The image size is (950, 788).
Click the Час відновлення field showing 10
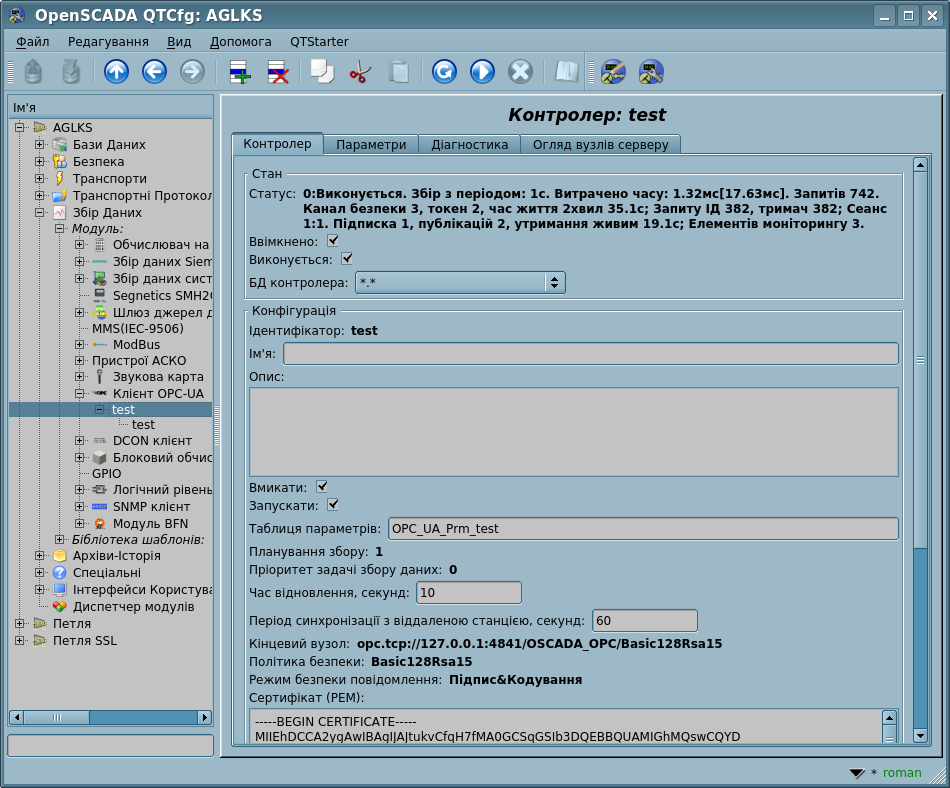pyautogui.click(x=468, y=592)
